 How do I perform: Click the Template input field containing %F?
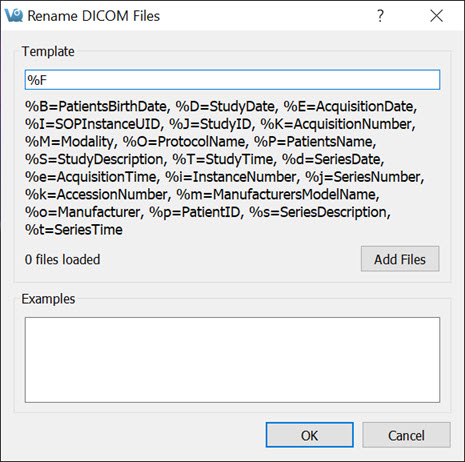point(232,80)
